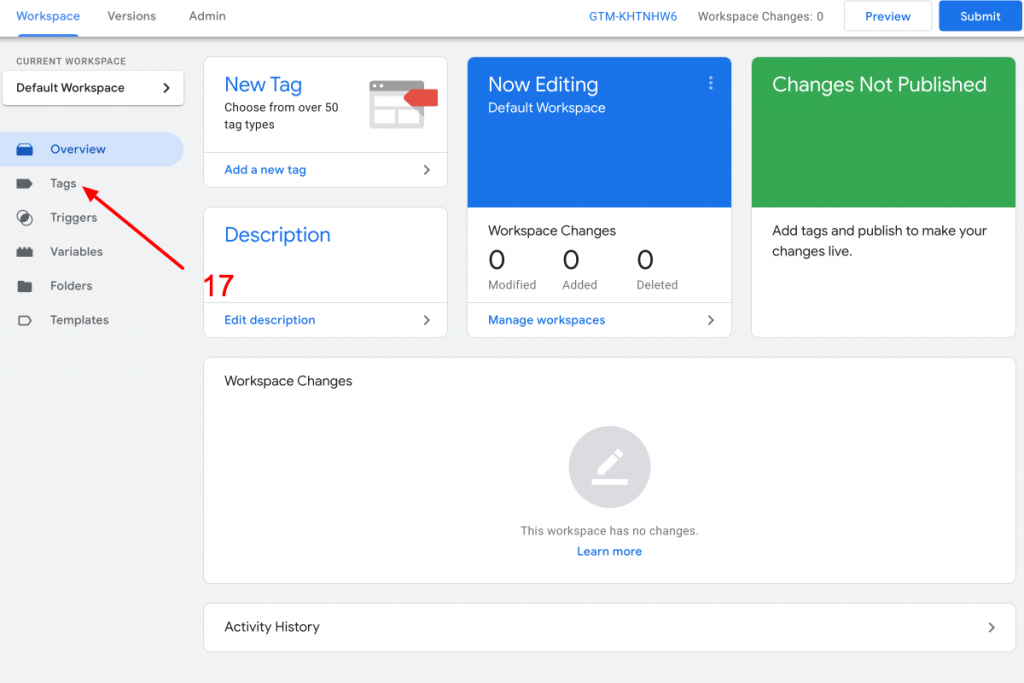Expand the Activity History section

point(609,627)
